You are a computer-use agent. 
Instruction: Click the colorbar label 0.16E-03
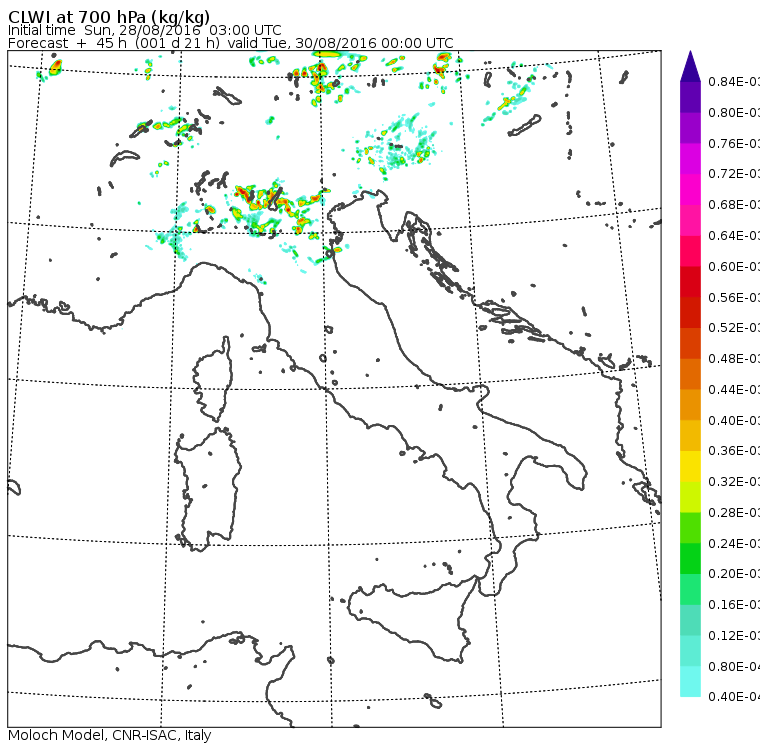[734, 605]
